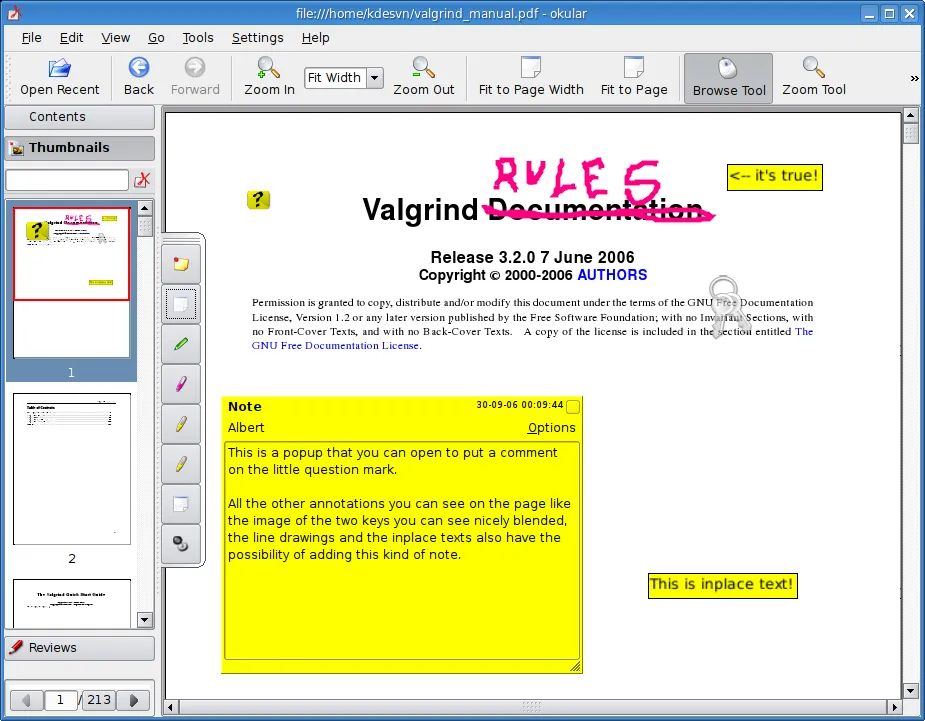Viewport: 925px width, 721px height.
Task: Click the horizontal scrollbar handle
Action: point(533,707)
